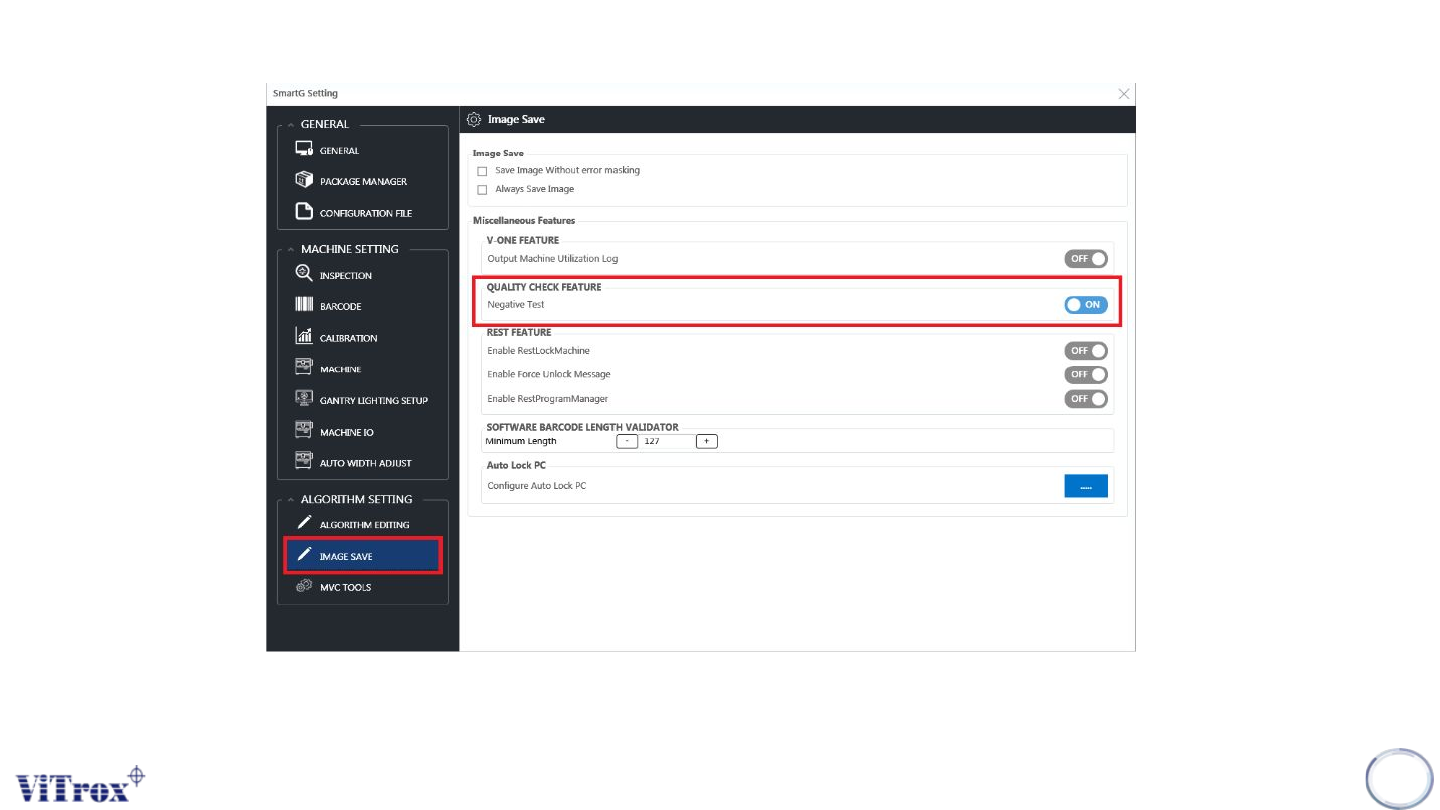Image resolution: width=1440 pixels, height=810 pixels.
Task: Open Package Manager box icon
Action: click(x=305, y=180)
